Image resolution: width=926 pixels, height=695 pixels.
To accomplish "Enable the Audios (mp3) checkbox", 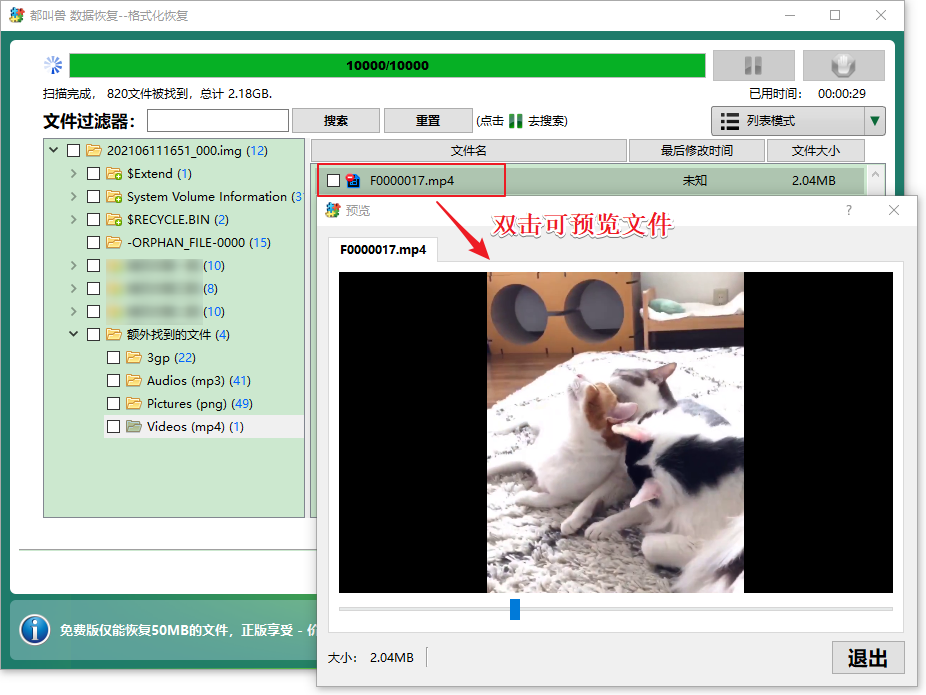I will [114, 380].
